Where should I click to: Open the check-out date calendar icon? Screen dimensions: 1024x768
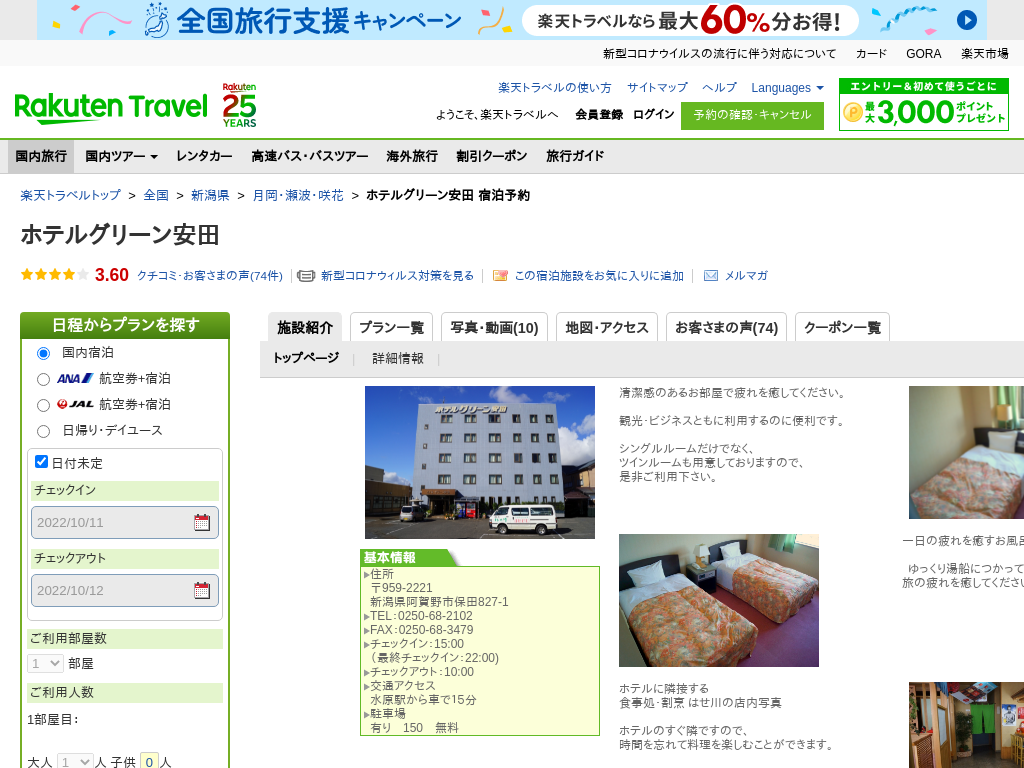[202, 590]
